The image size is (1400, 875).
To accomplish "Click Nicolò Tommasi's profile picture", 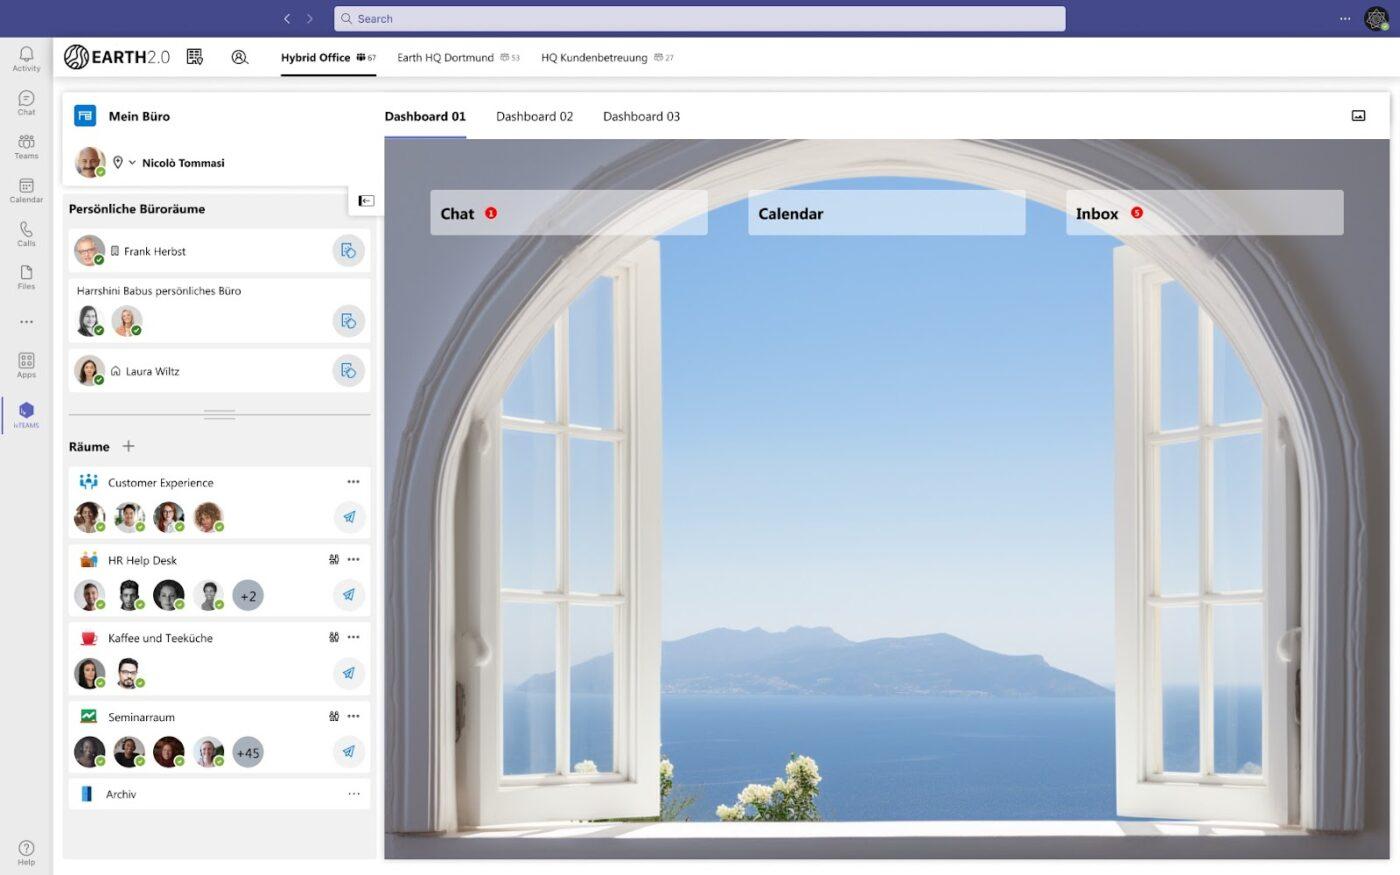I will (x=90, y=162).
